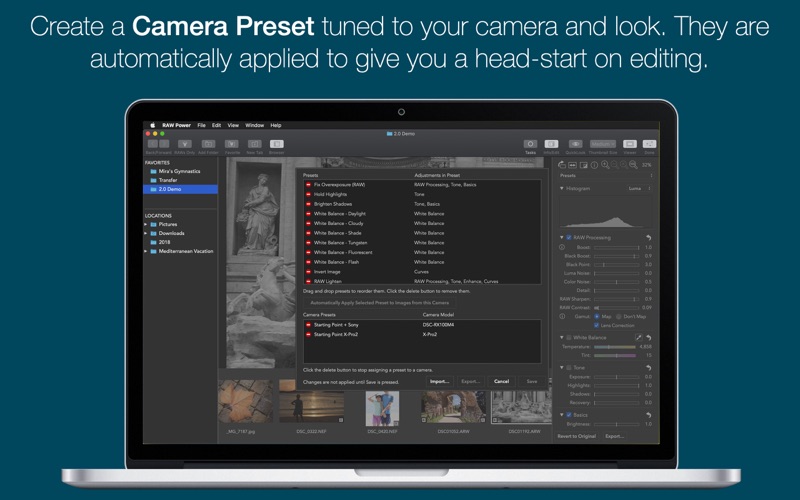Image resolution: width=800 pixels, height=500 pixels.
Task: Click the Import... button
Action: click(439, 381)
